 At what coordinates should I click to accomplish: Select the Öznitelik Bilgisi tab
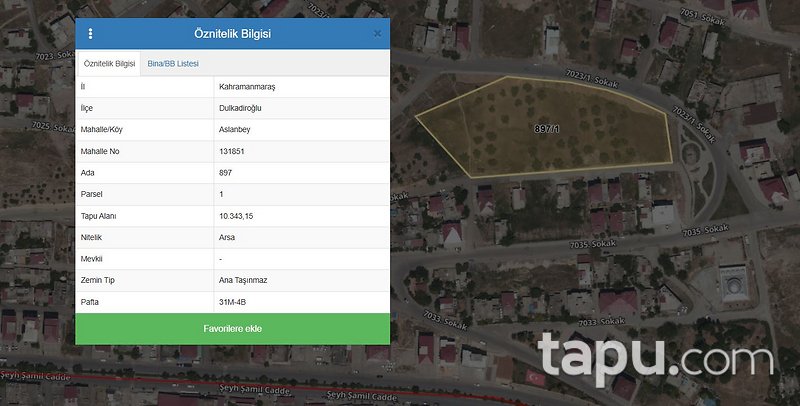tap(108, 63)
